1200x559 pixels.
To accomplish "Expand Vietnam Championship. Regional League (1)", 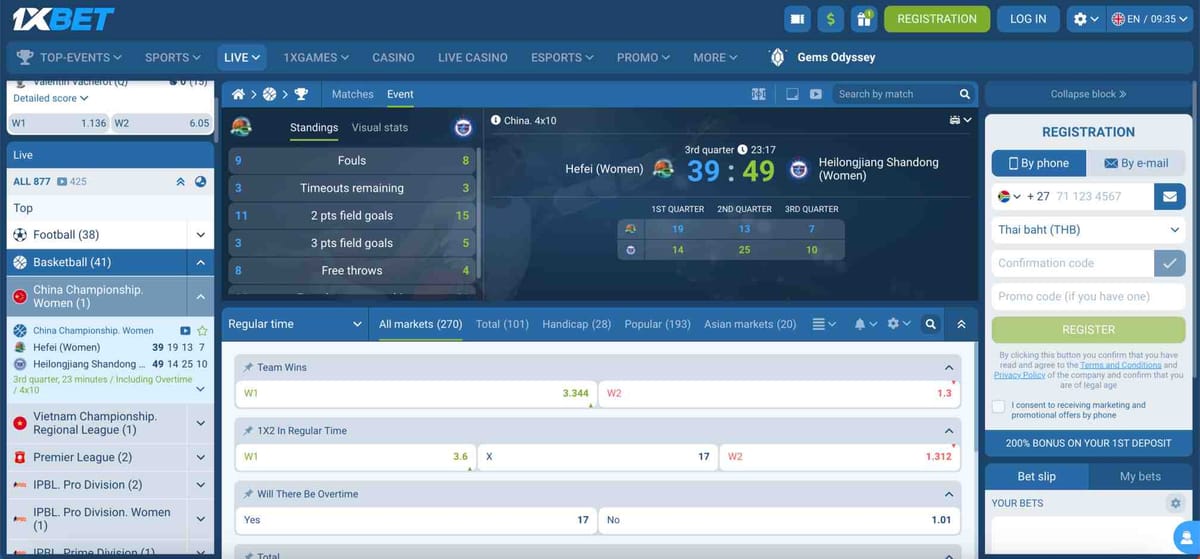I will (201, 423).
